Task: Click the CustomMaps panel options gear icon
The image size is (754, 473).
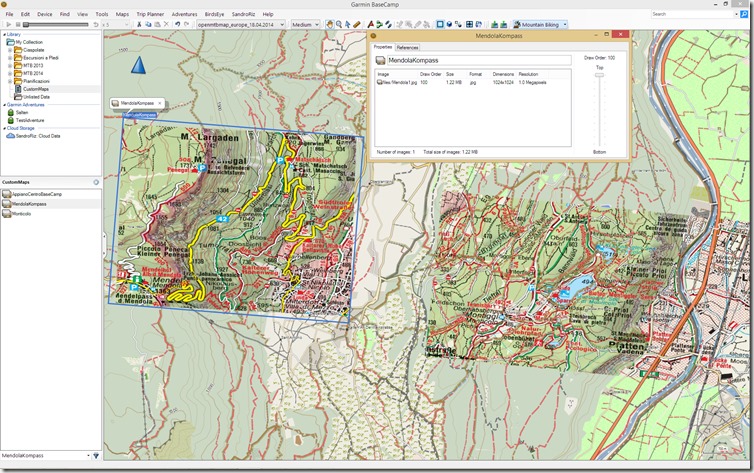Action: [x=96, y=182]
